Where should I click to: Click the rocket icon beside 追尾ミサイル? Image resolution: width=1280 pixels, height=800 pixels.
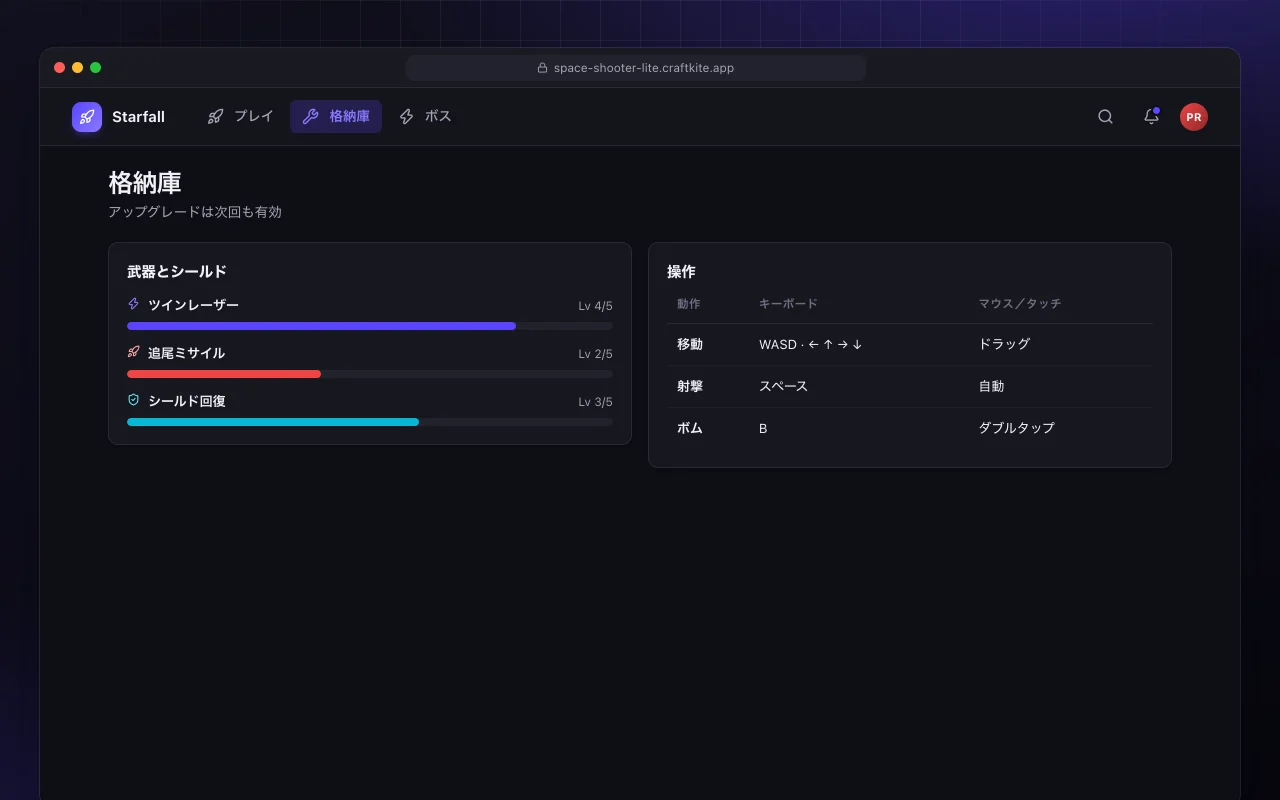click(133, 352)
